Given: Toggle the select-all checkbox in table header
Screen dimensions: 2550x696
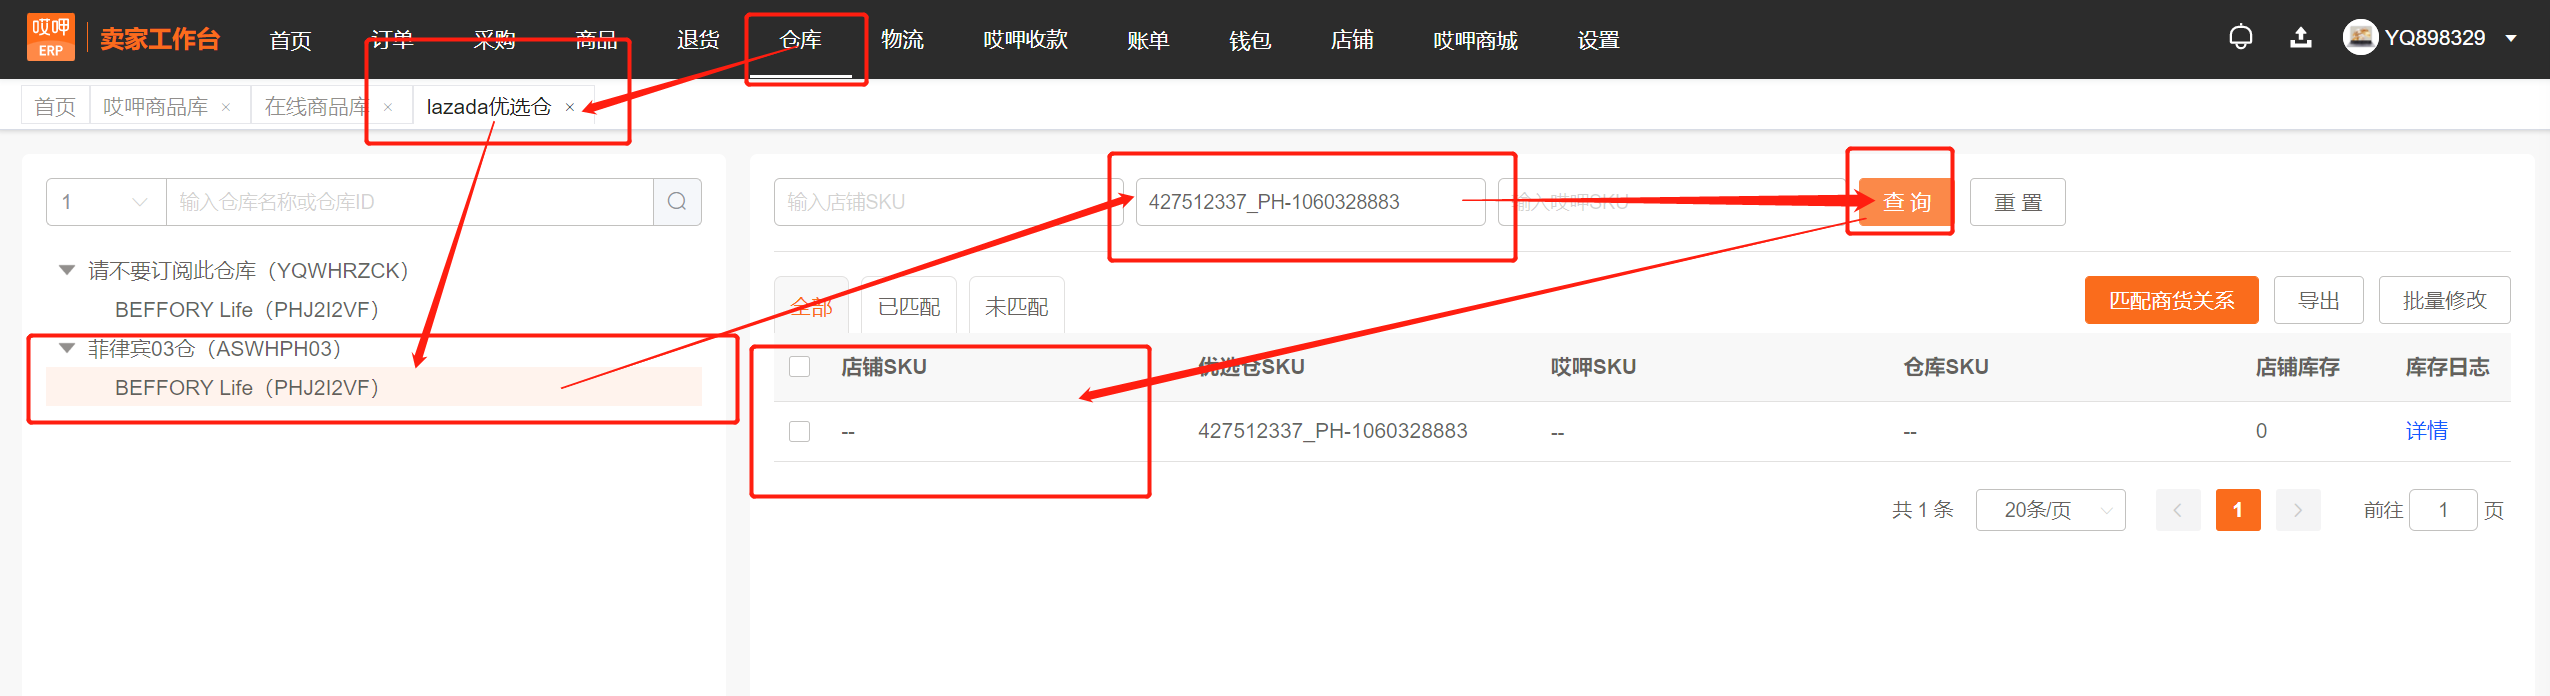Looking at the screenshot, I should 799,367.
